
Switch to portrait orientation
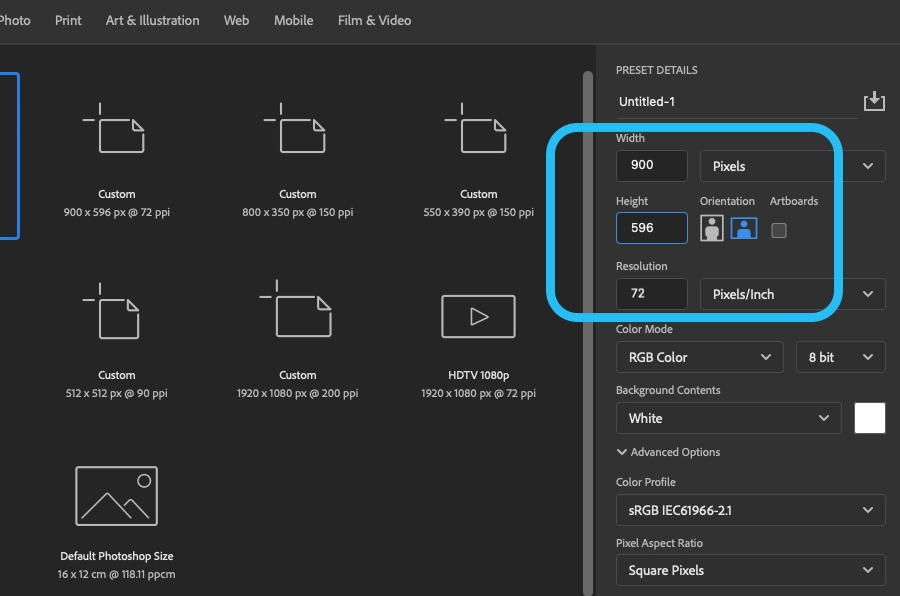click(711, 229)
